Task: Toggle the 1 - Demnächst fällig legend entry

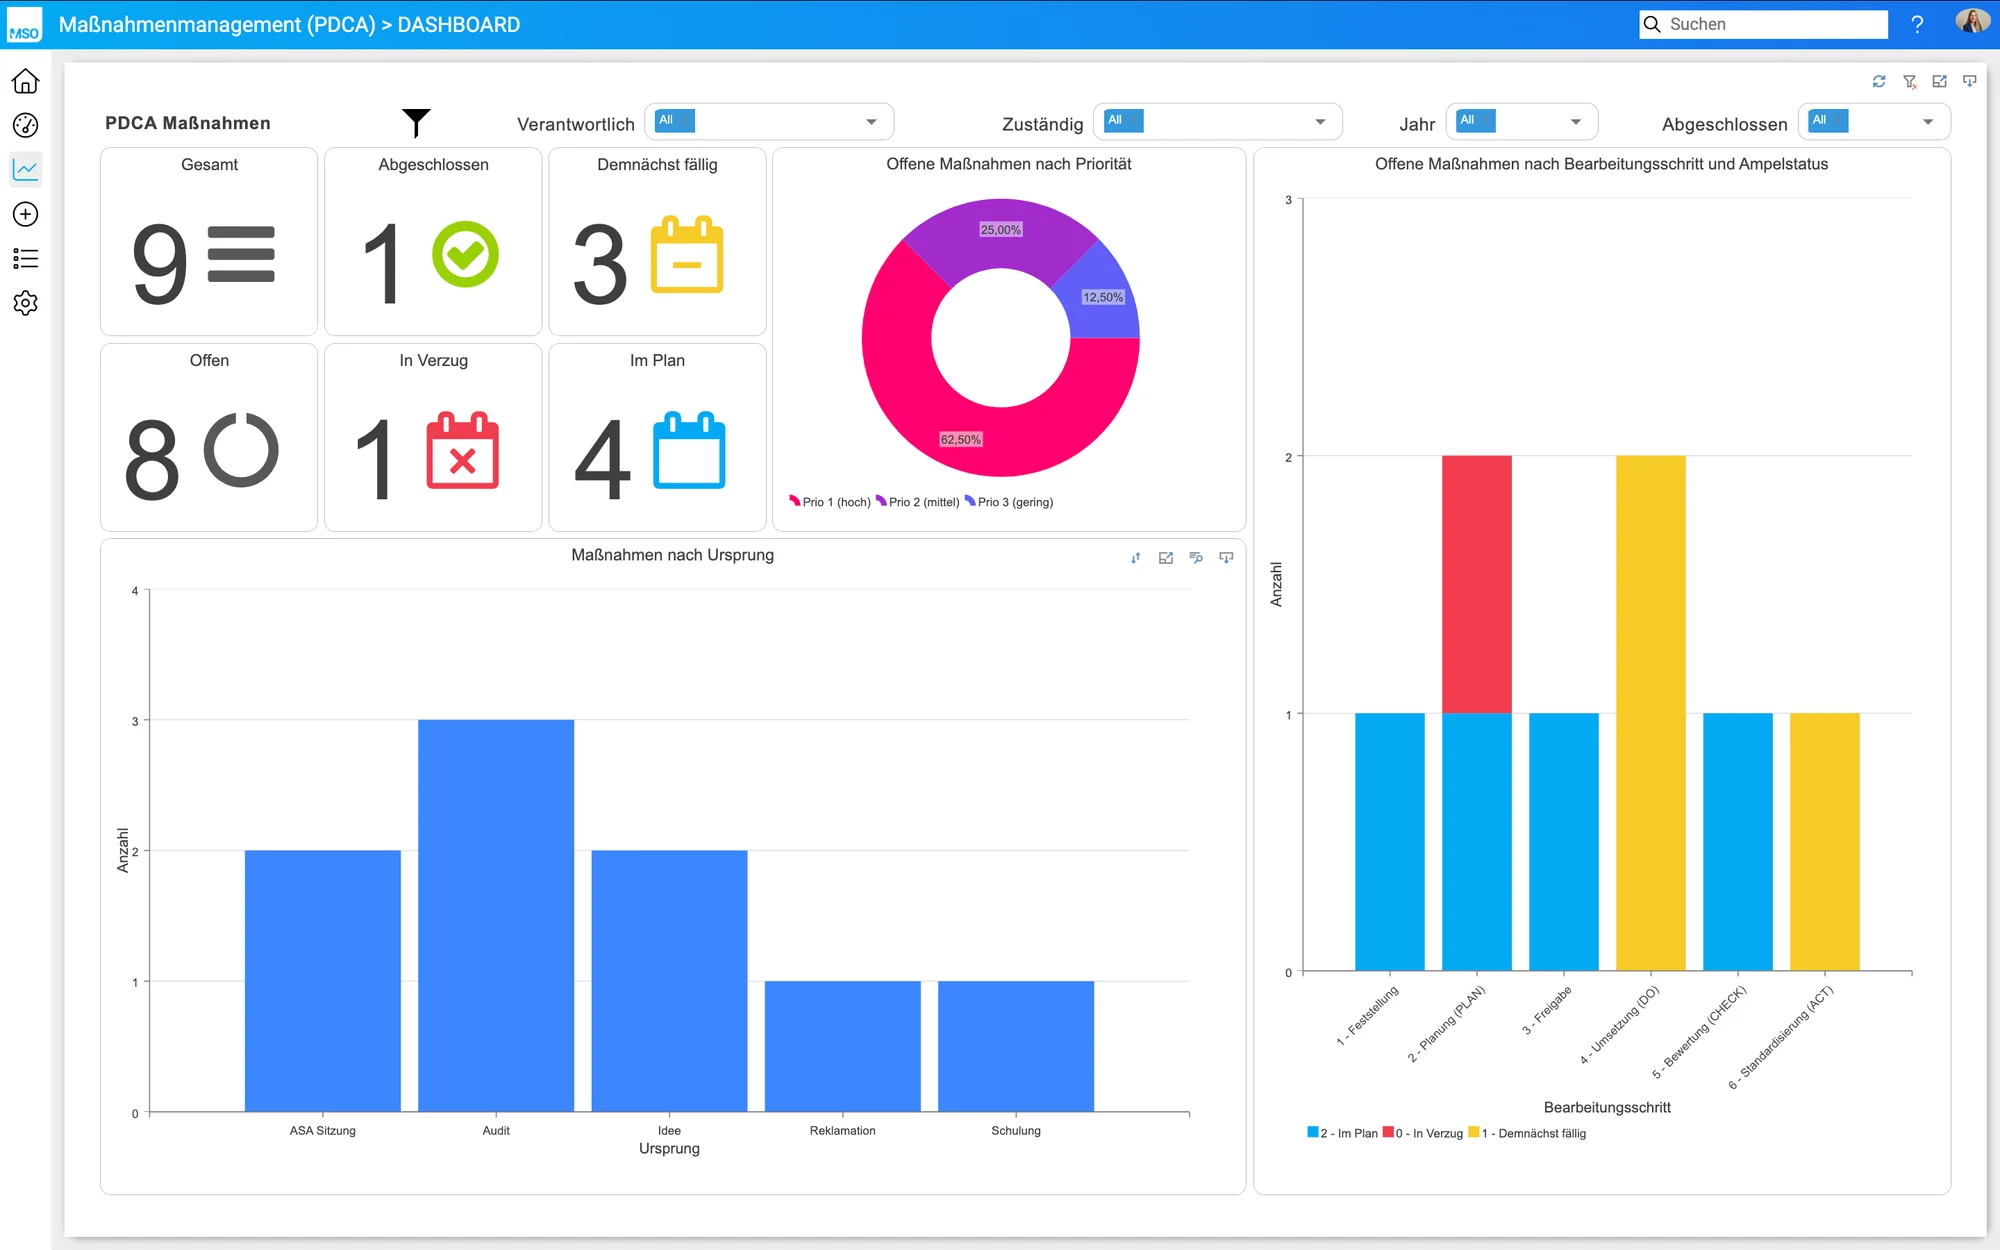Action: [x=1527, y=1133]
